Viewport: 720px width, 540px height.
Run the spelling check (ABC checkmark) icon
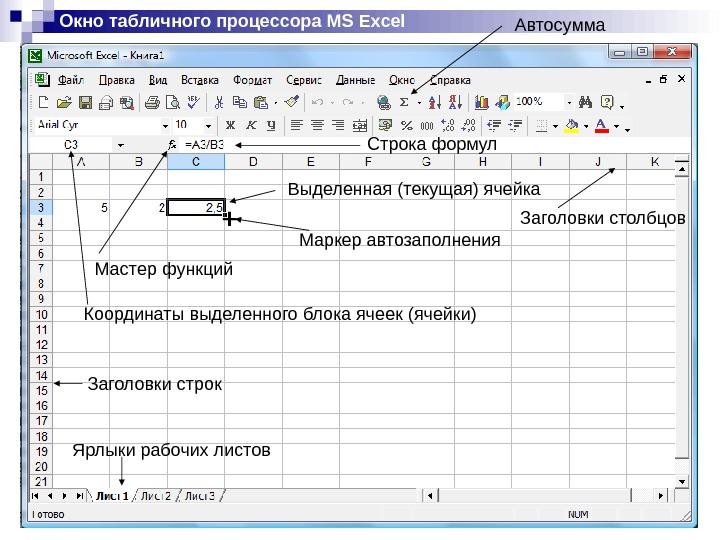click(193, 101)
